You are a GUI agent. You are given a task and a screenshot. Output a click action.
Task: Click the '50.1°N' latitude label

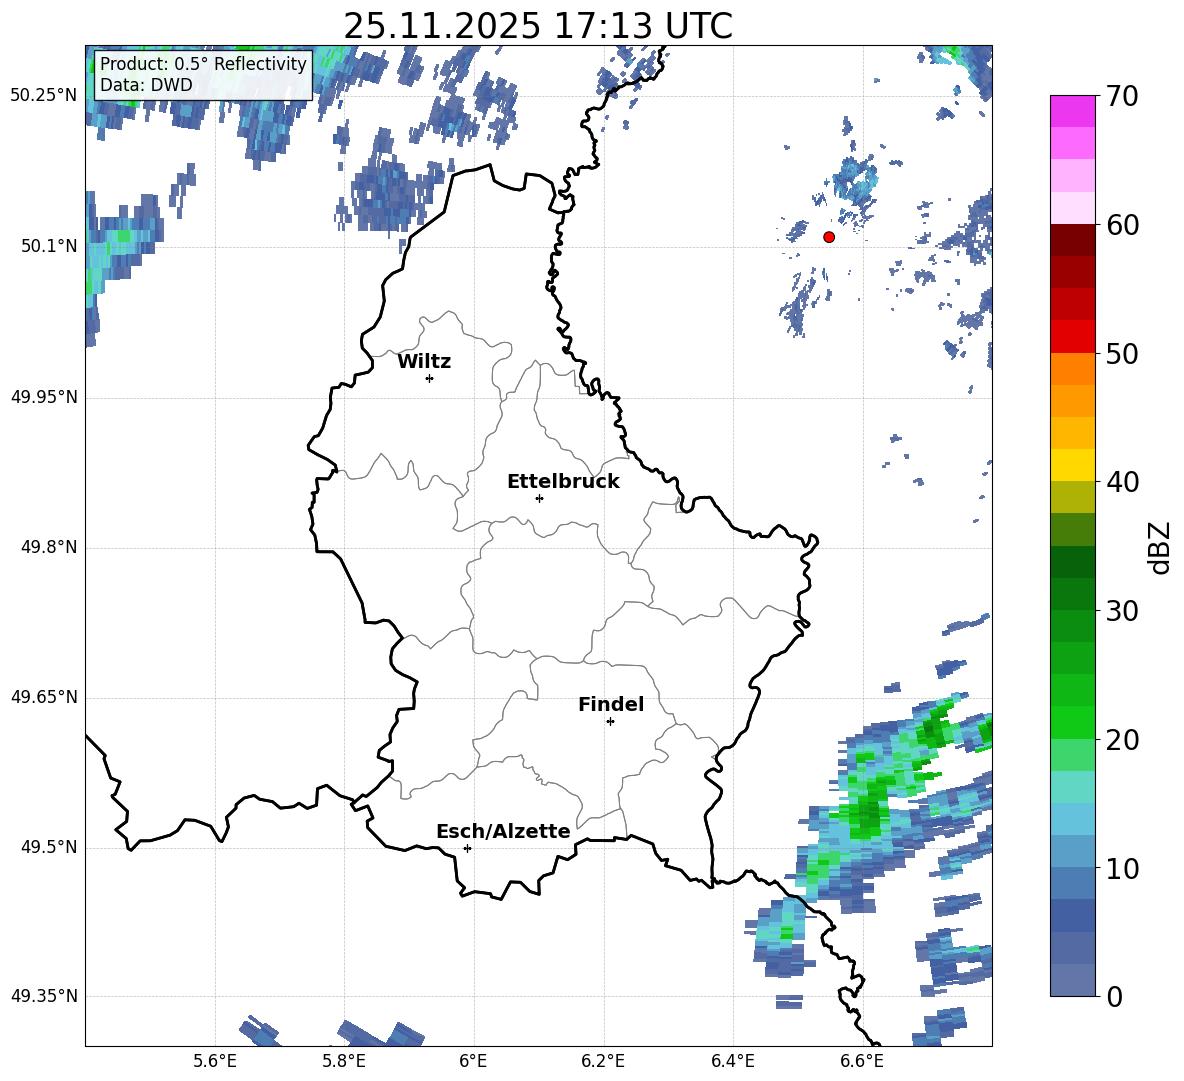49,246
